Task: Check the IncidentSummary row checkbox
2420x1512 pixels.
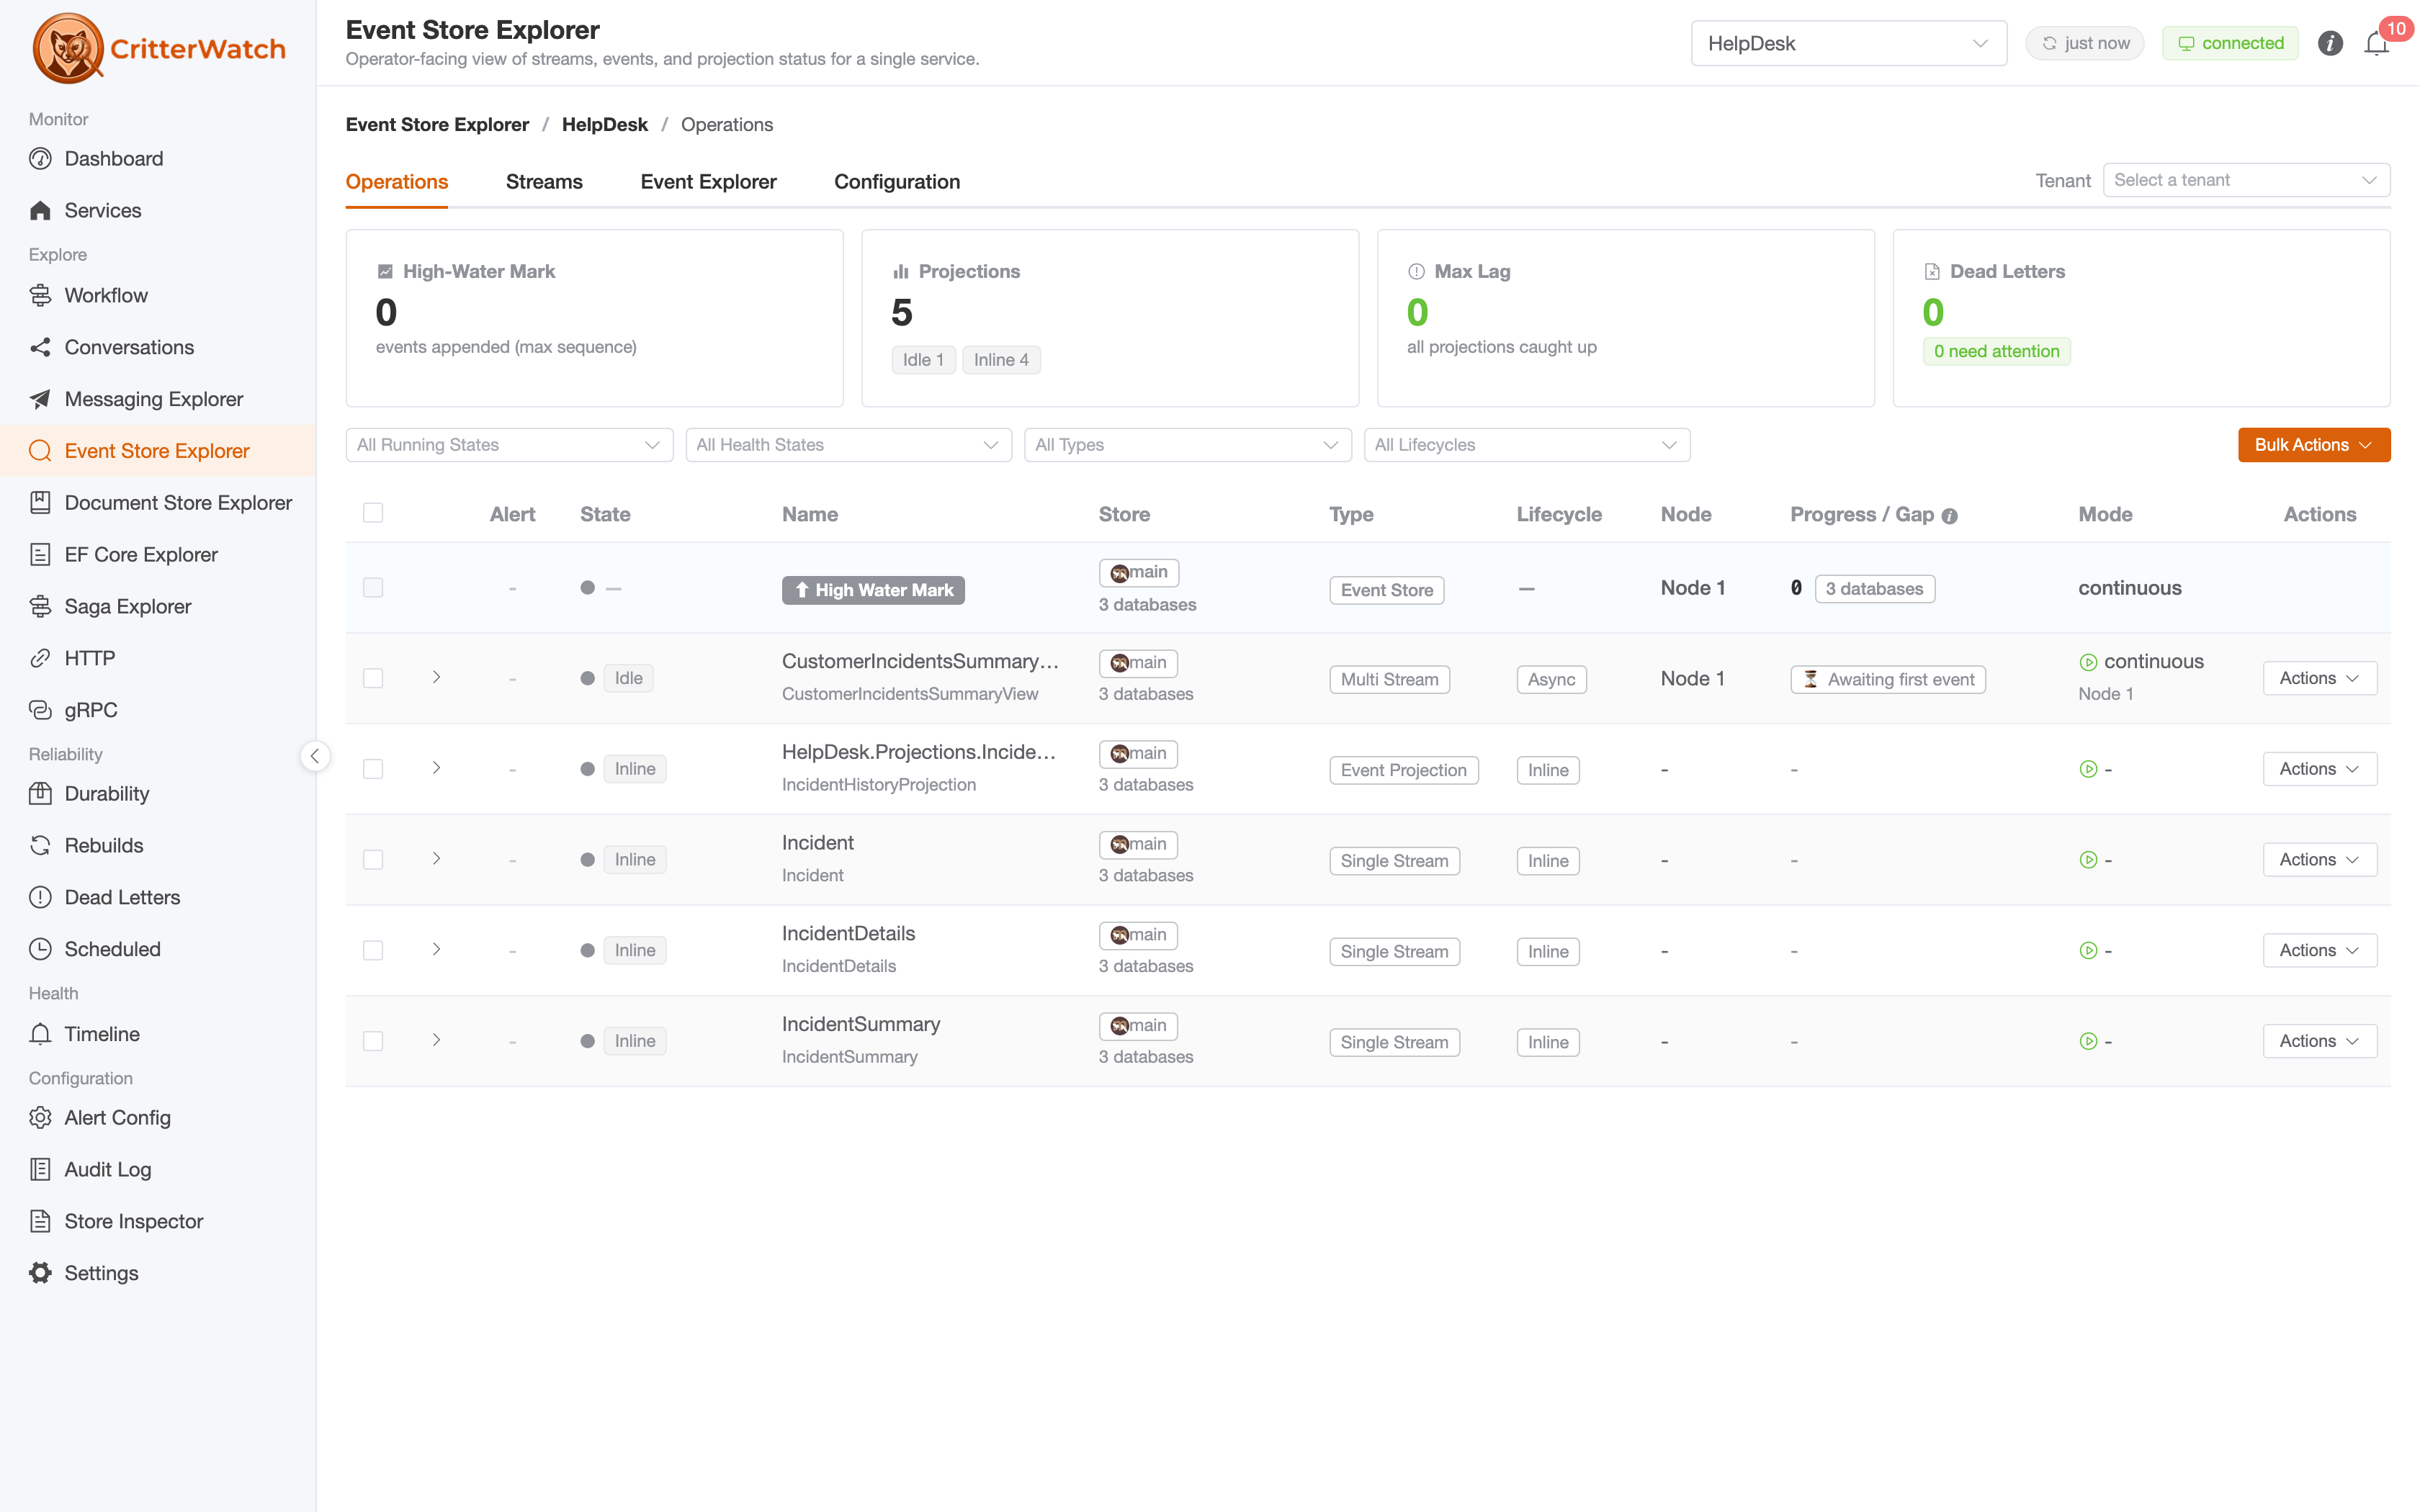Action: (373, 1042)
